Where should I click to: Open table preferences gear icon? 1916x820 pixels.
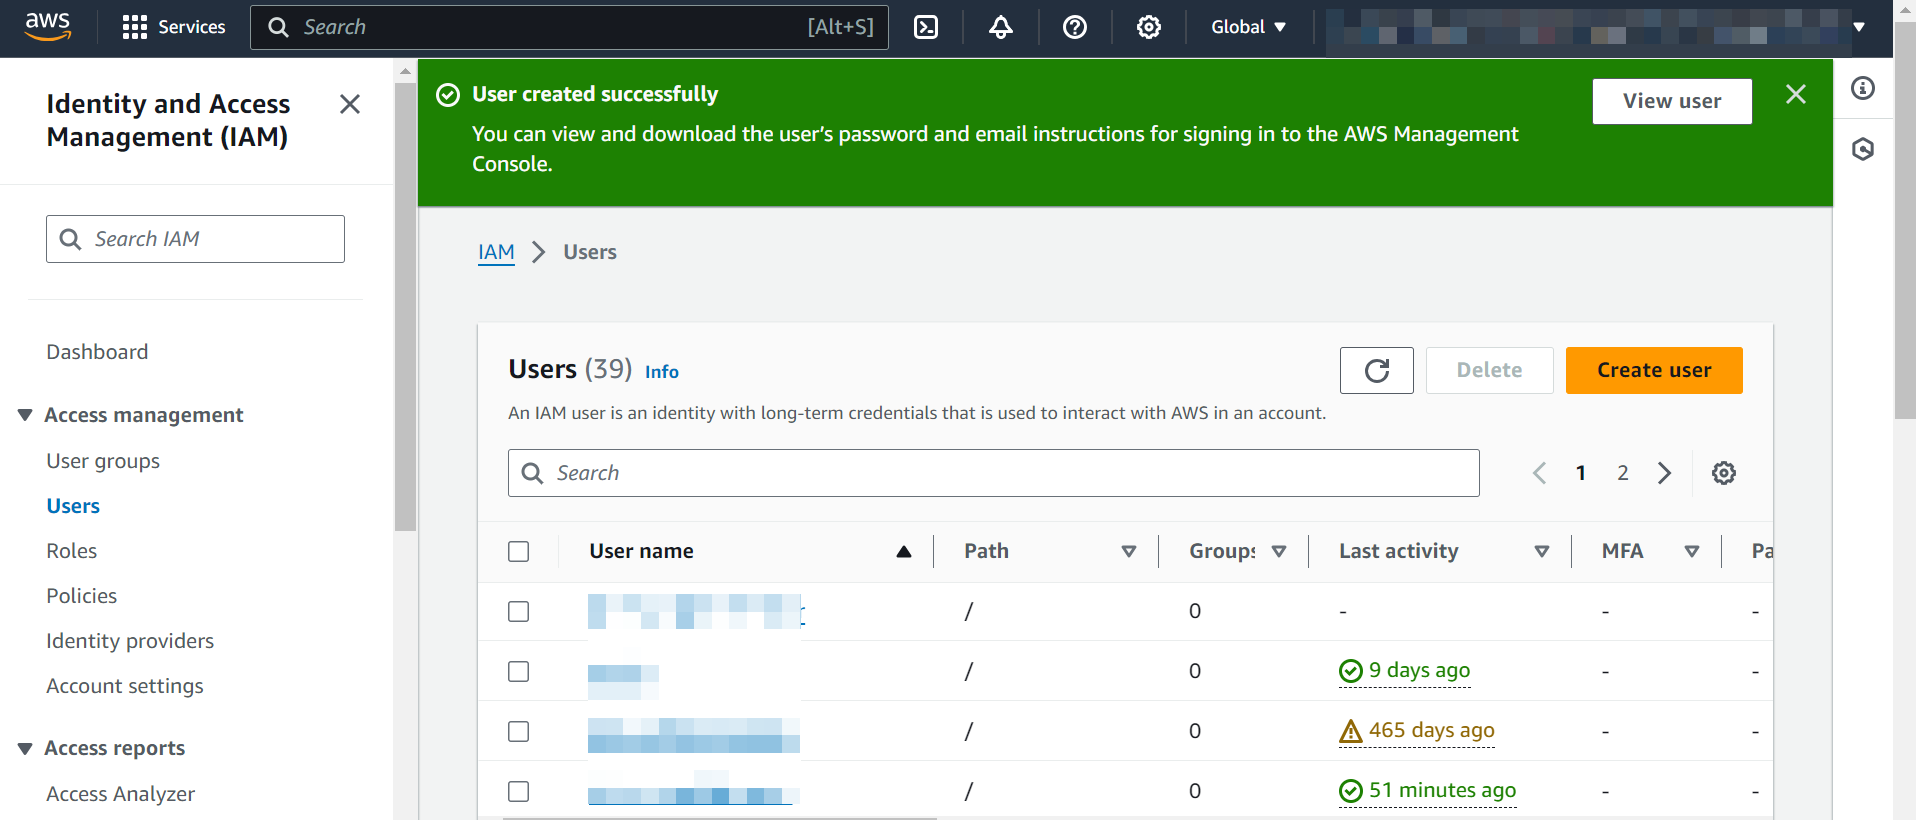click(1724, 473)
